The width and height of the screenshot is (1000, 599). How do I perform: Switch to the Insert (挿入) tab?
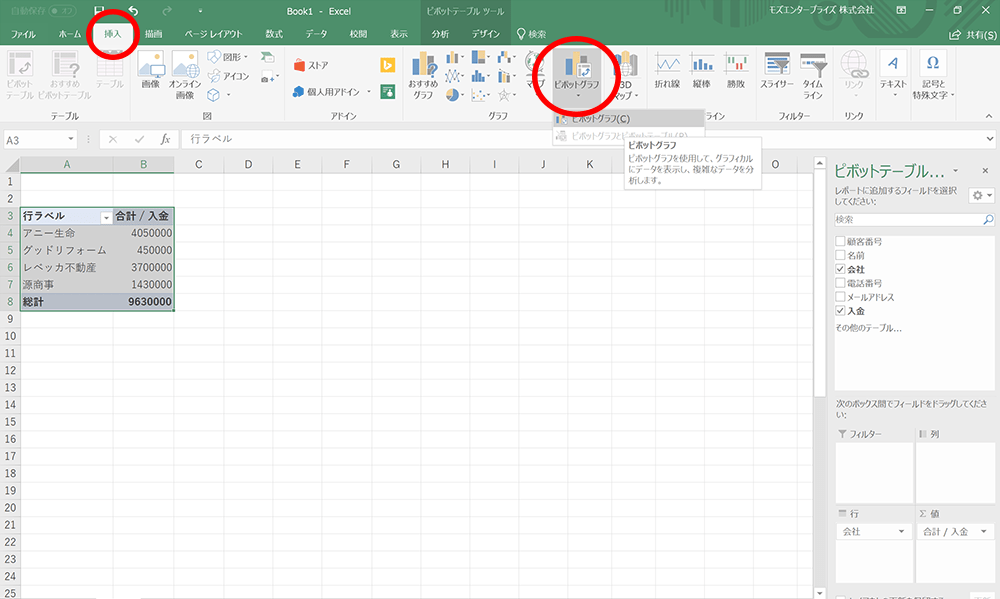[113, 34]
